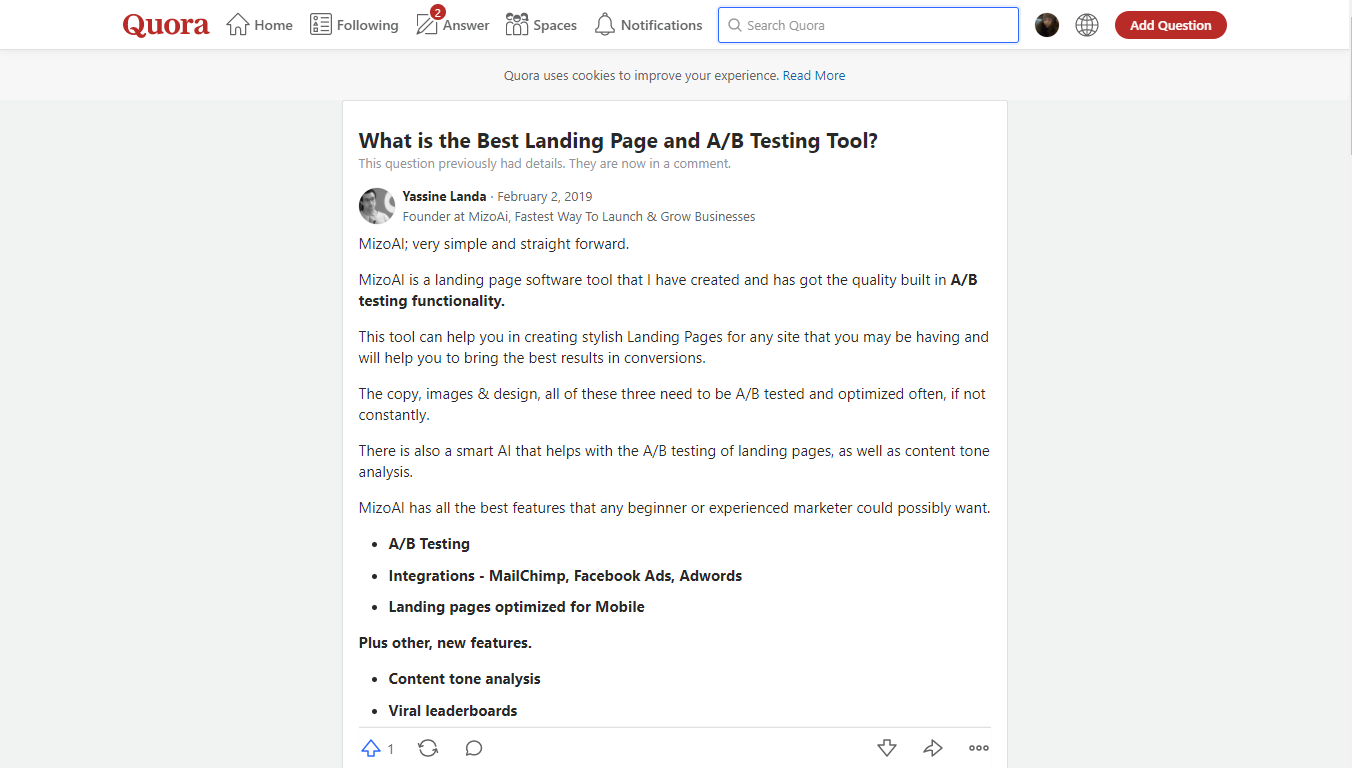Open the Following tab
The width and height of the screenshot is (1352, 772).
click(354, 25)
